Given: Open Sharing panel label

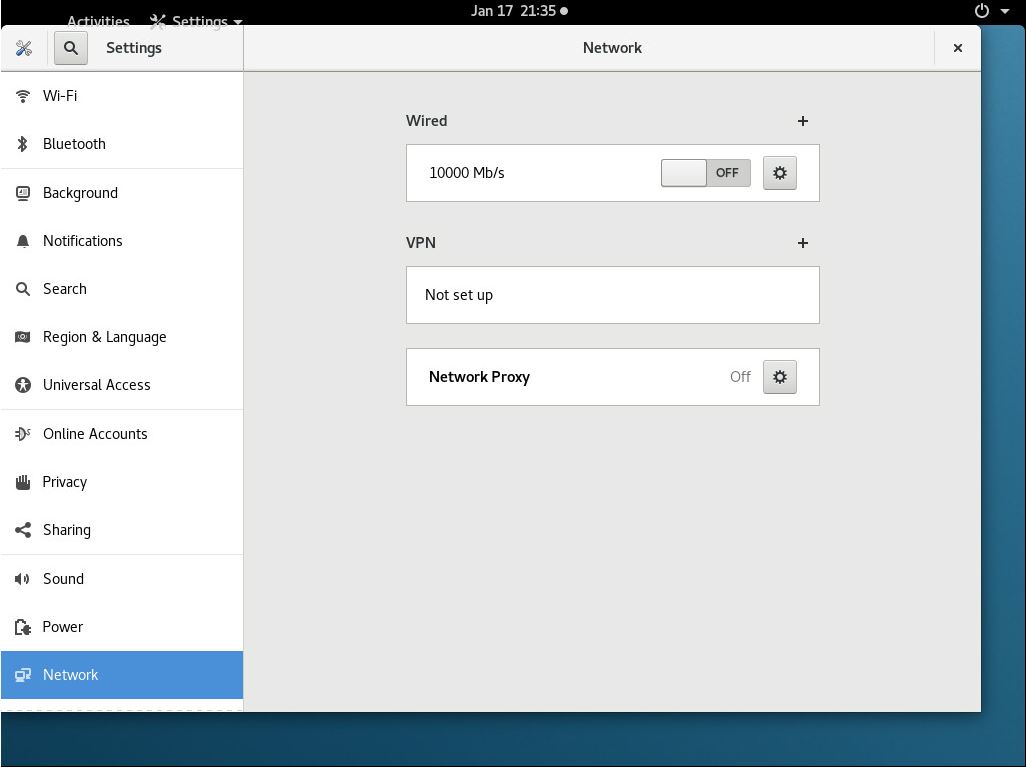Looking at the screenshot, I should coord(67,530).
